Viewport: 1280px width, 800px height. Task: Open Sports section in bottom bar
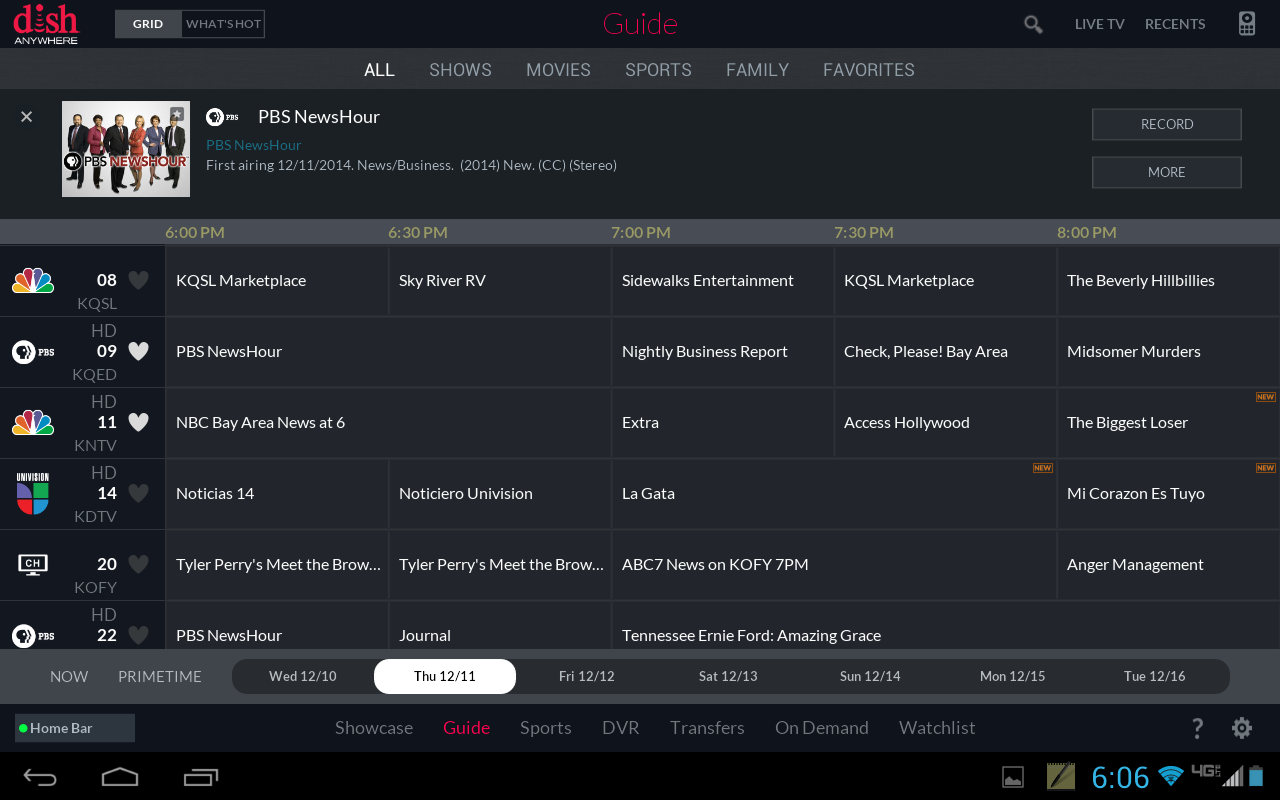(x=546, y=728)
